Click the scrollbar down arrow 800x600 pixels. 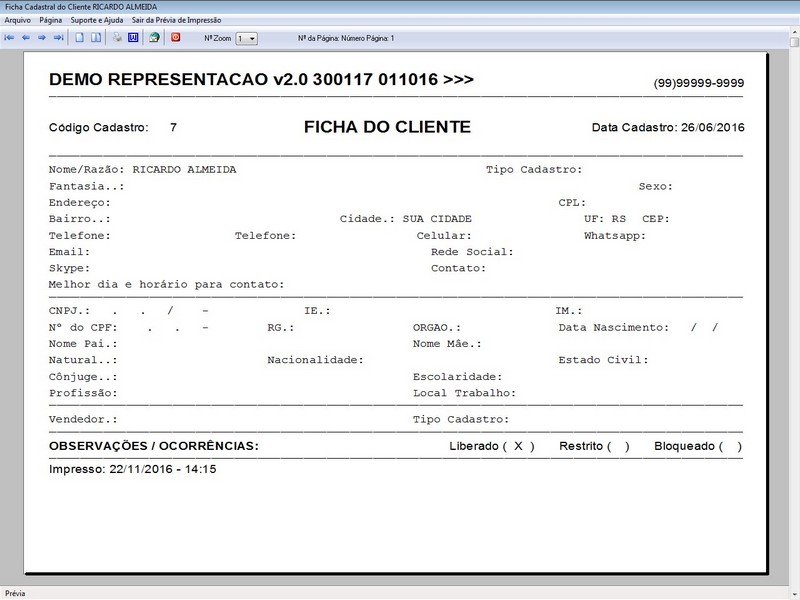tap(793, 580)
